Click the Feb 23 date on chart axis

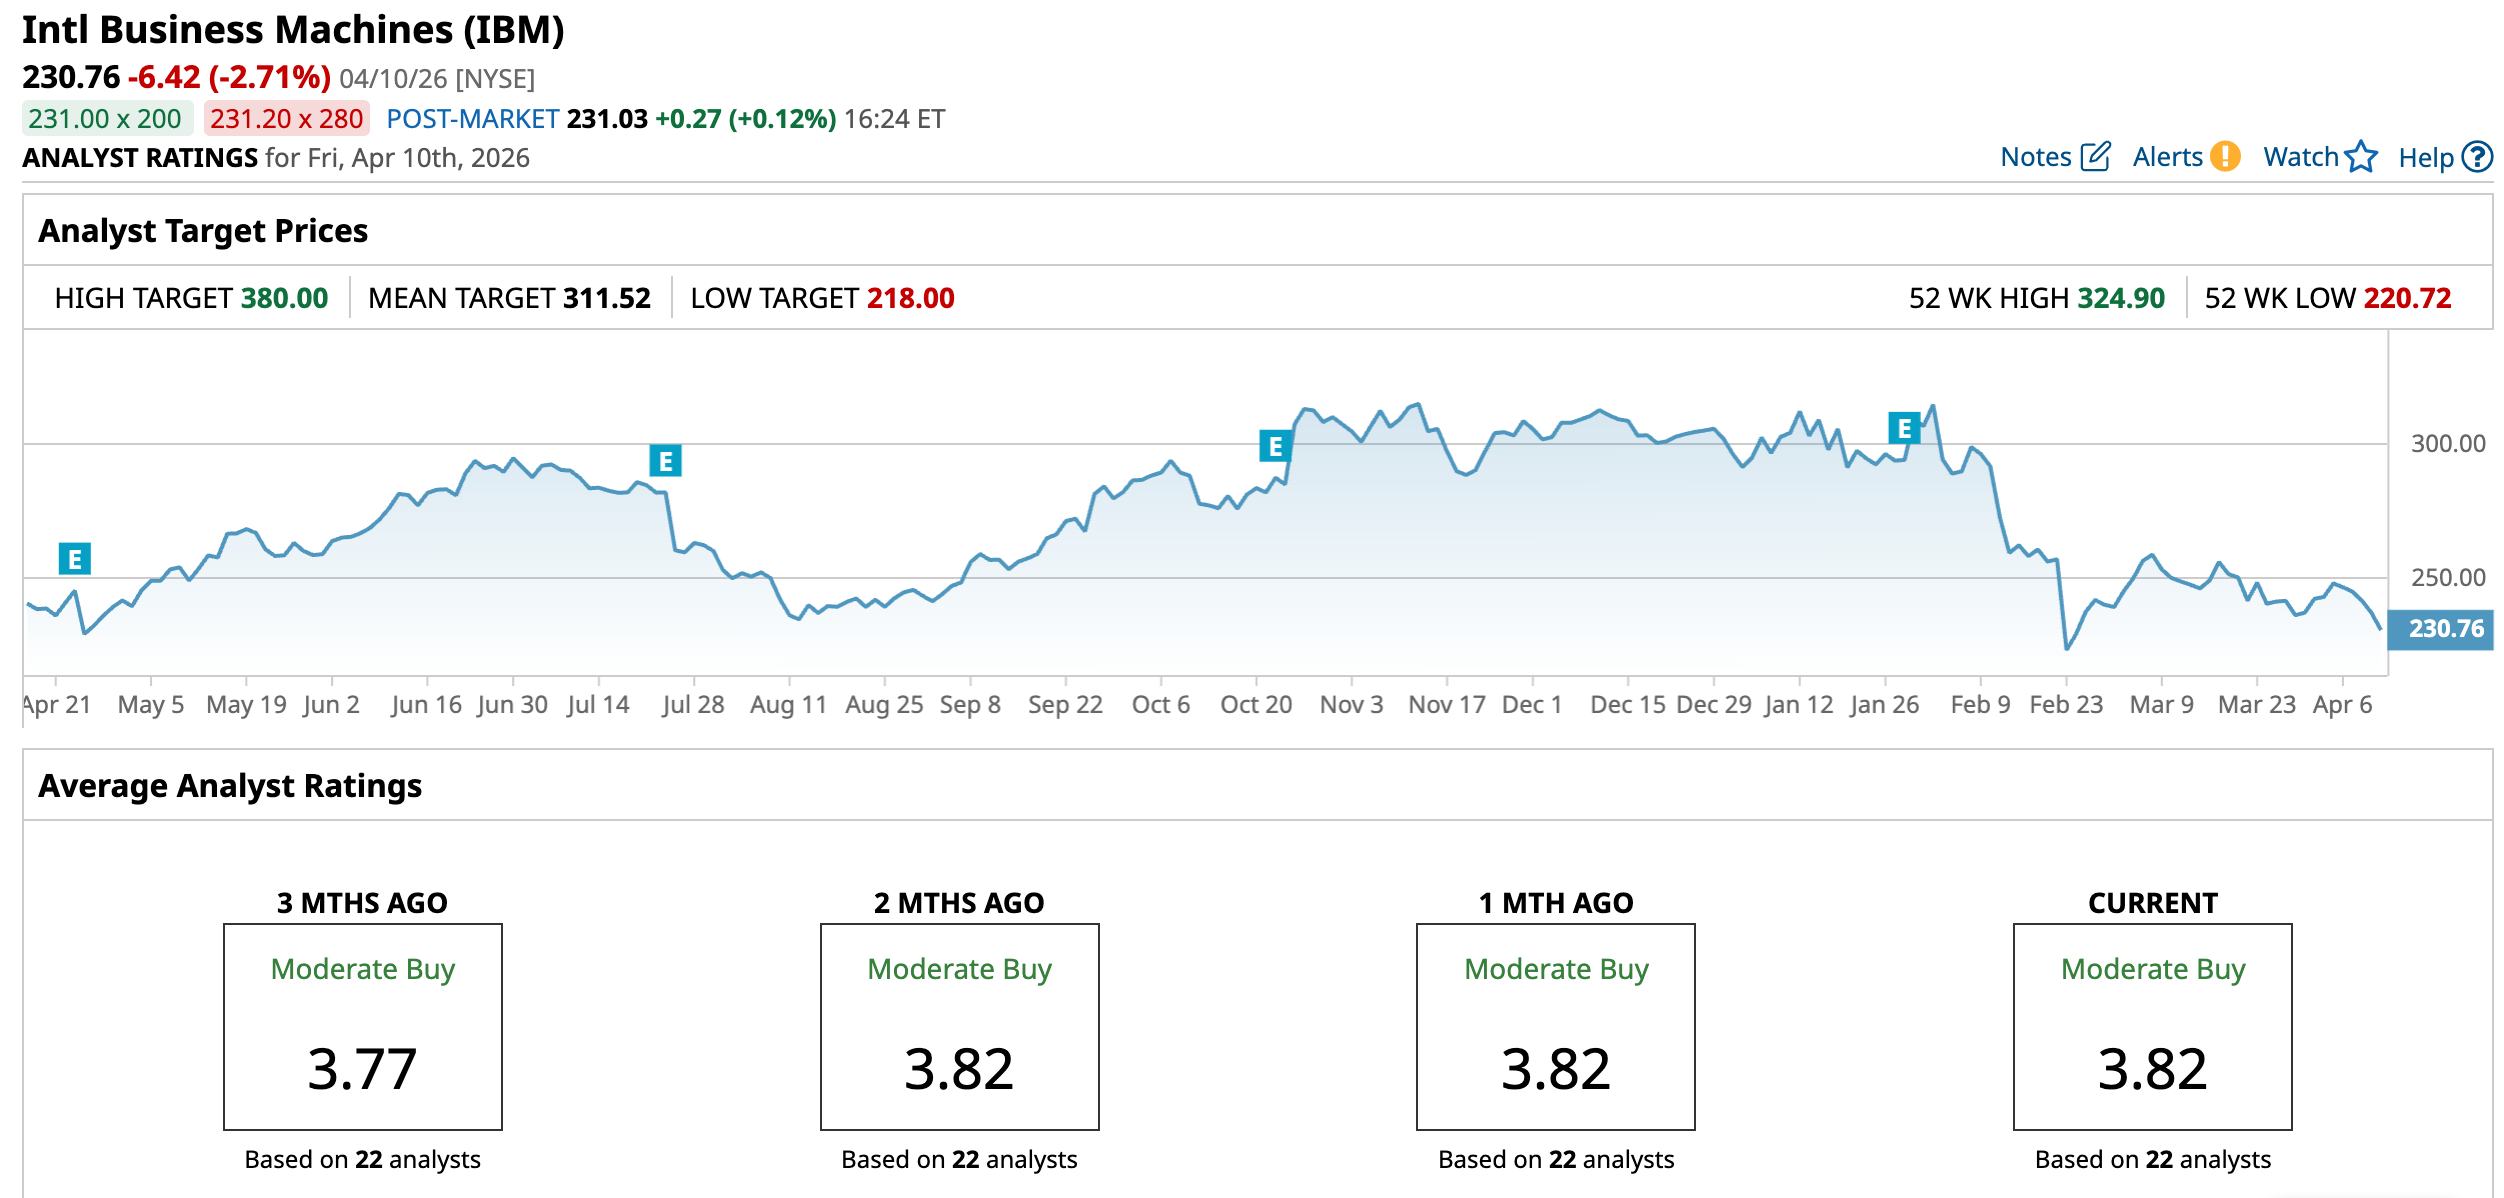[x=2065, y=704]
